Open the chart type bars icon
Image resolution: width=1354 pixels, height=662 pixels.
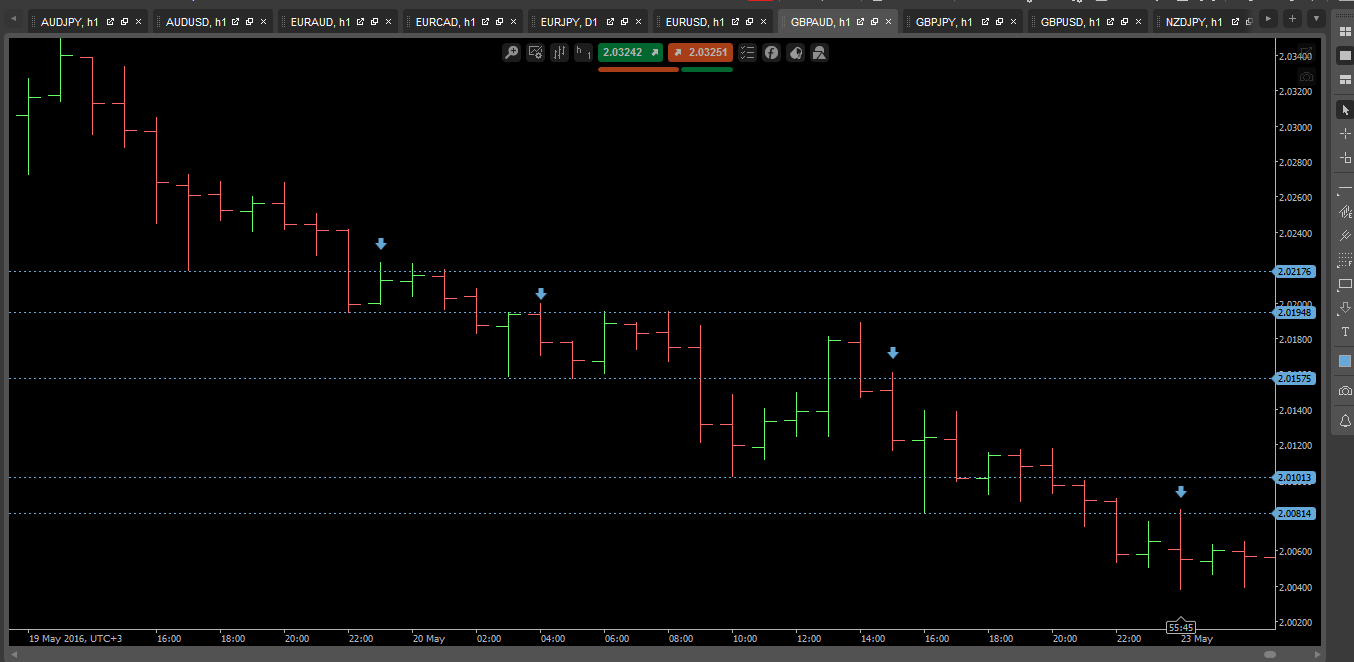pyautogui.click(x=560, y=52)
